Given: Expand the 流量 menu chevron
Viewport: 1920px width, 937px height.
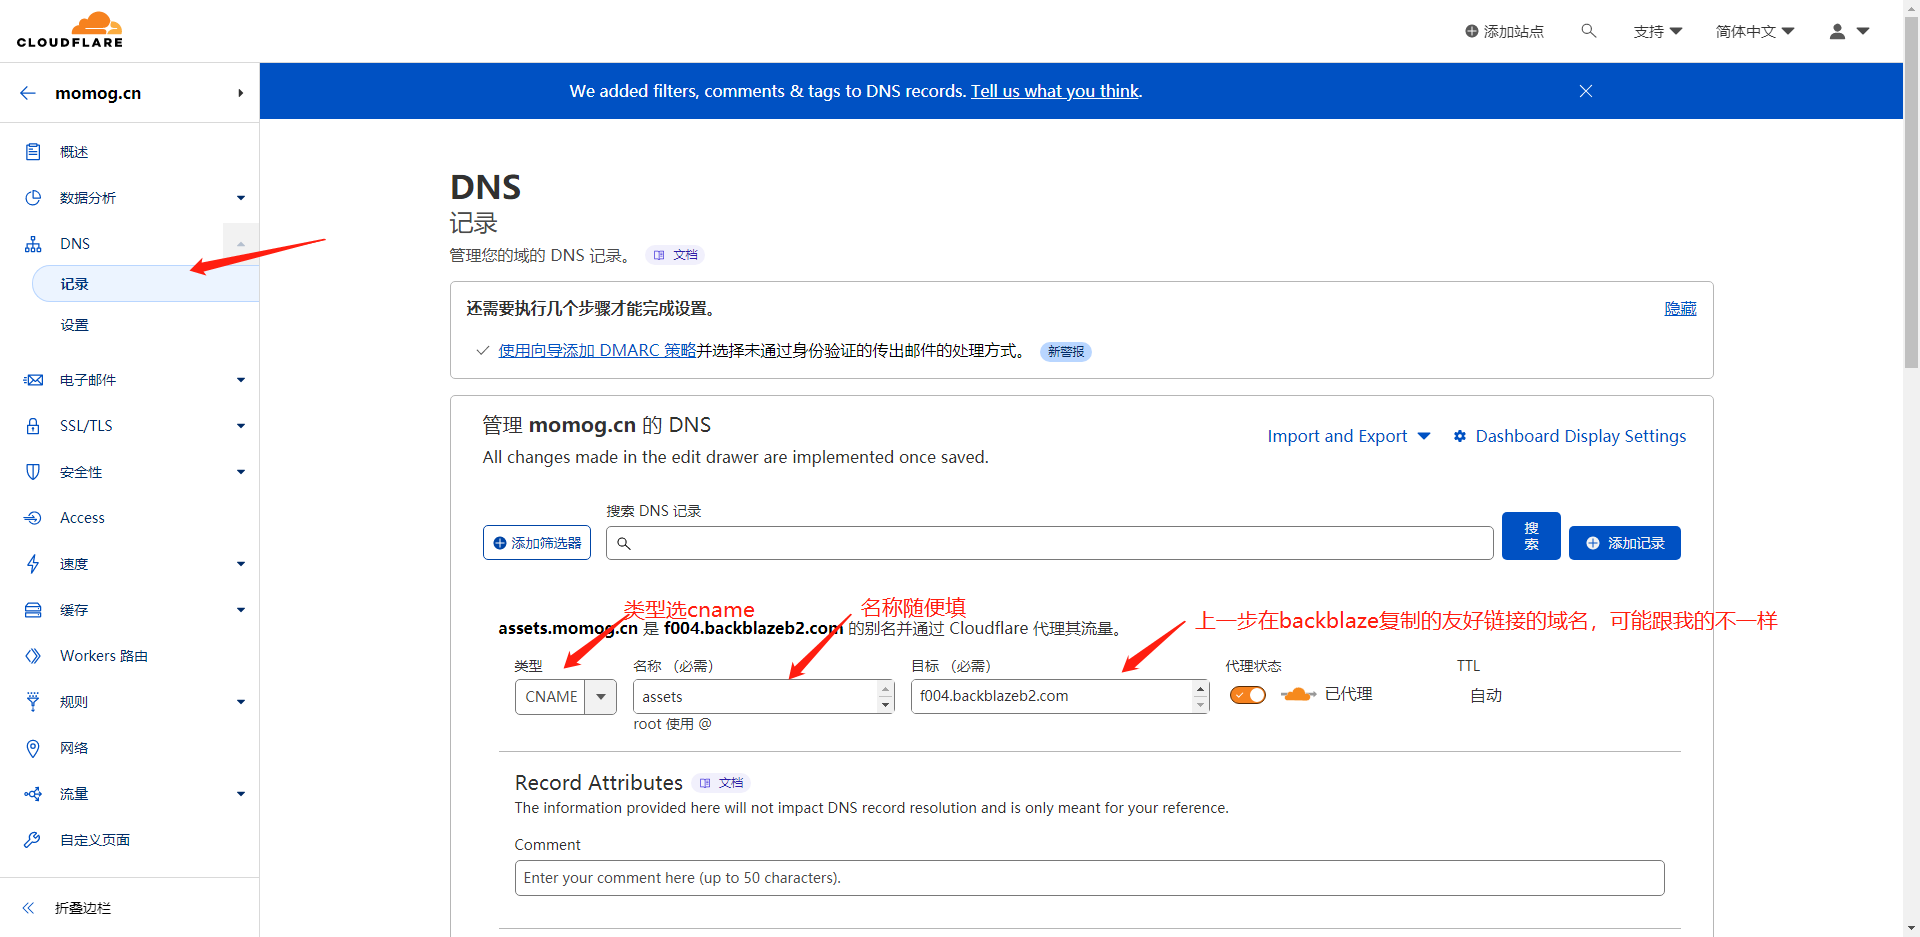Looking at the screenshot, I should tap(241, 794).
